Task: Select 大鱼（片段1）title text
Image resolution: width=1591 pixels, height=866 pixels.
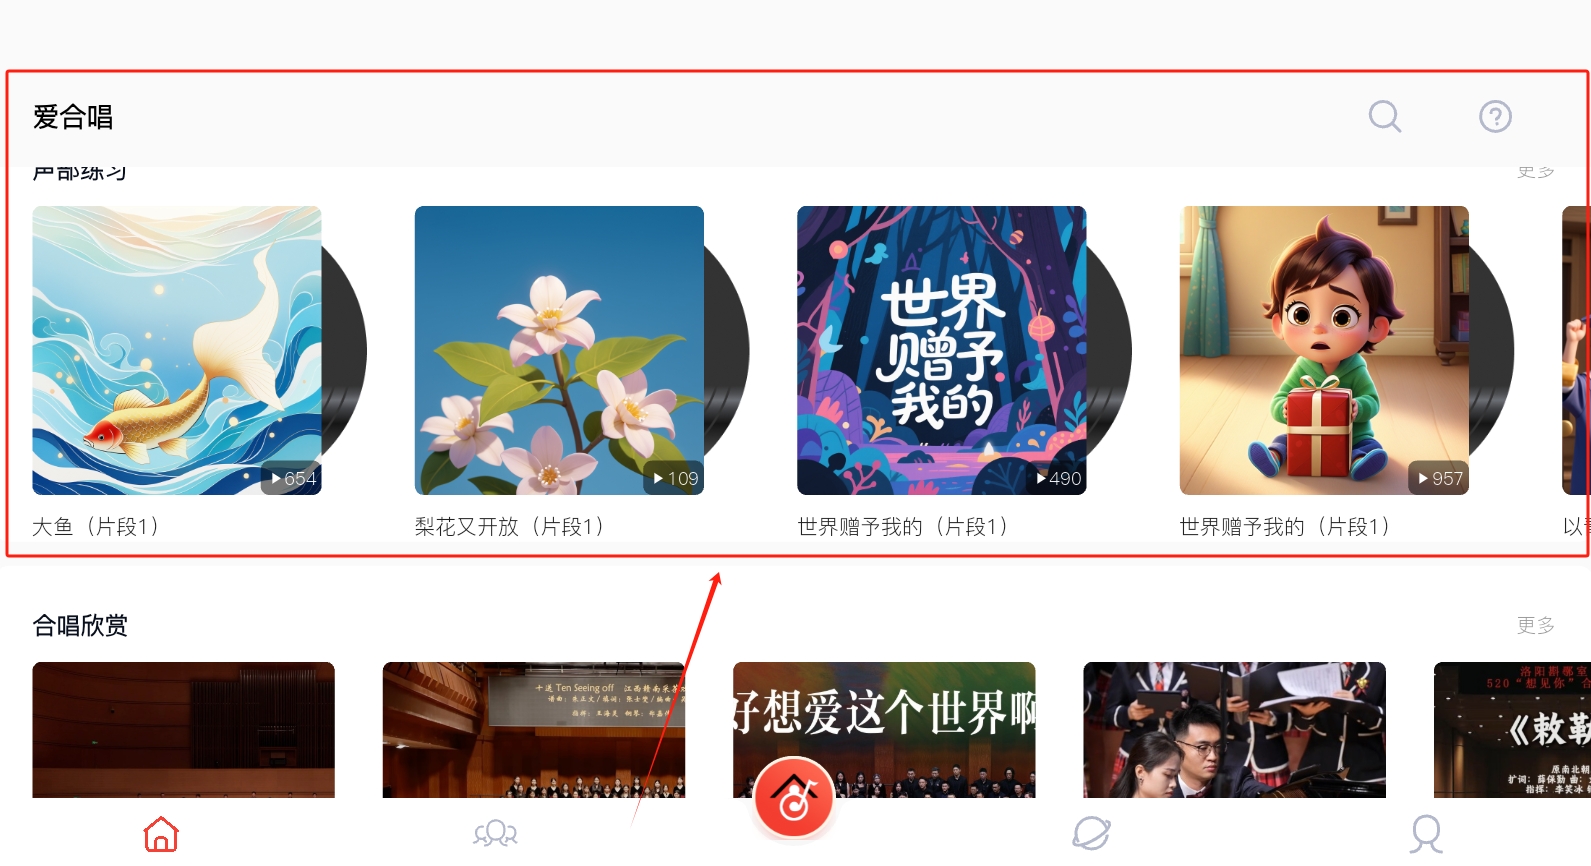Action: [x=96, y=526]
